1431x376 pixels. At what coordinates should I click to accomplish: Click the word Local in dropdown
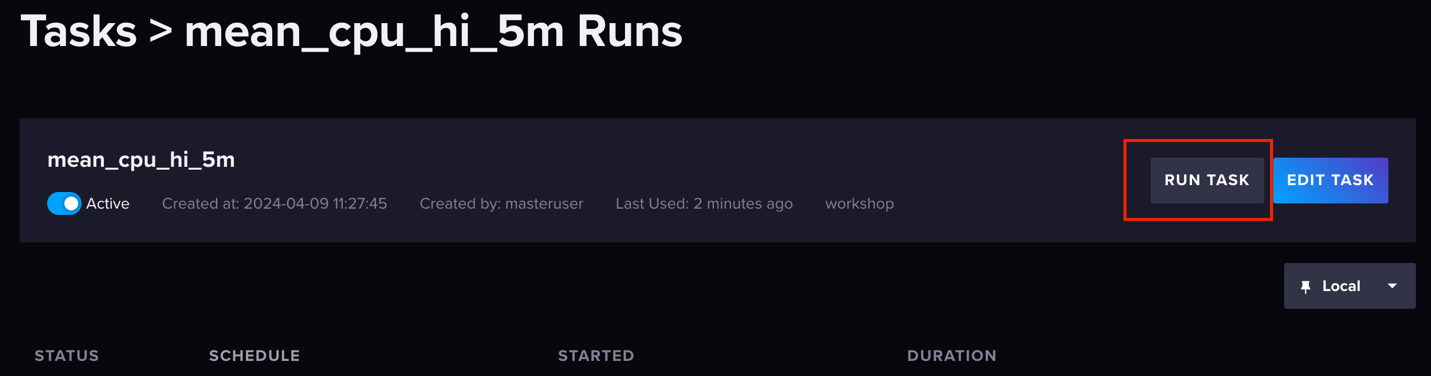point(1341,286)
